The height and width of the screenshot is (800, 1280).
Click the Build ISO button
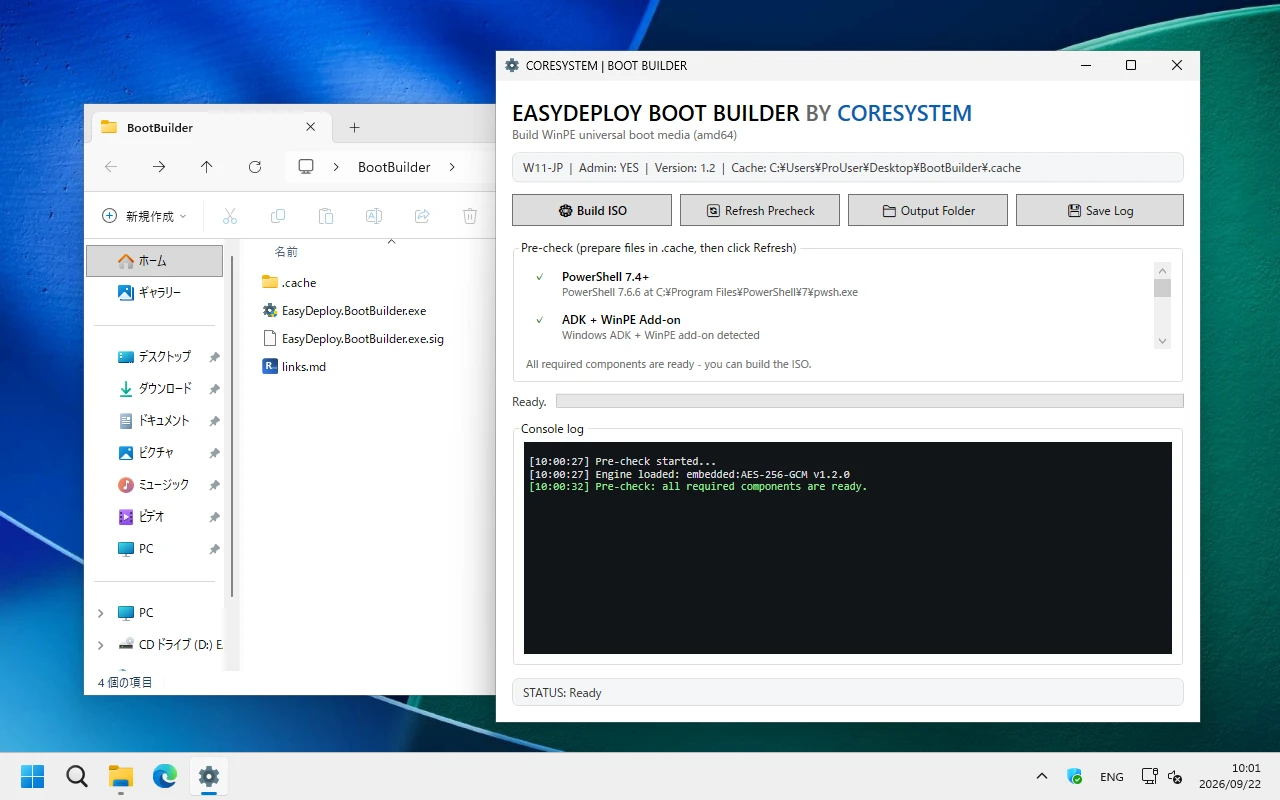pyautogui.click(x=592, y=210)
